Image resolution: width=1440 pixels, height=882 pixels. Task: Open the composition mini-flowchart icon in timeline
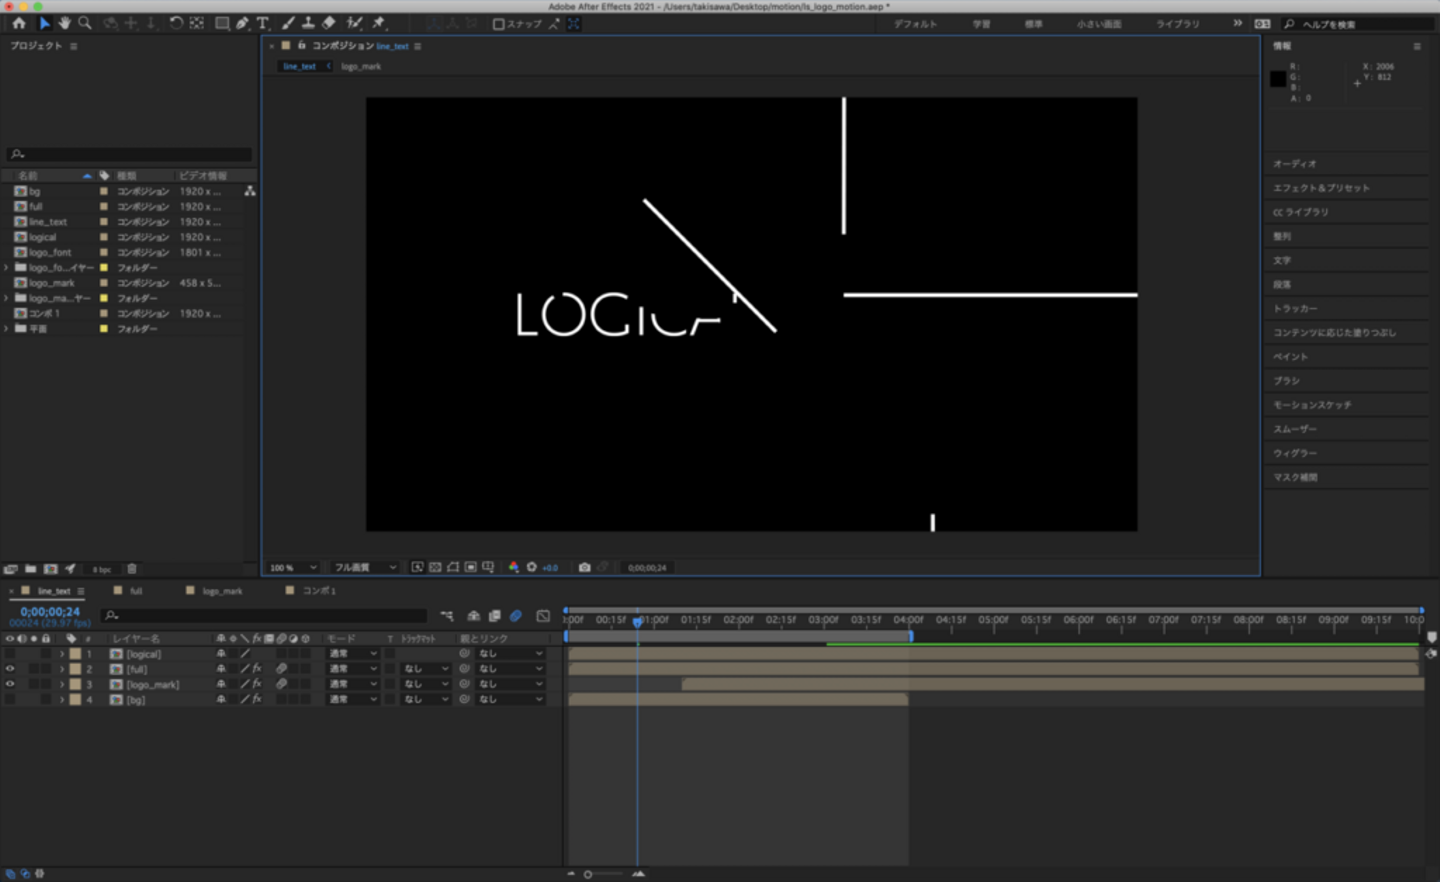tap(446, 616)
